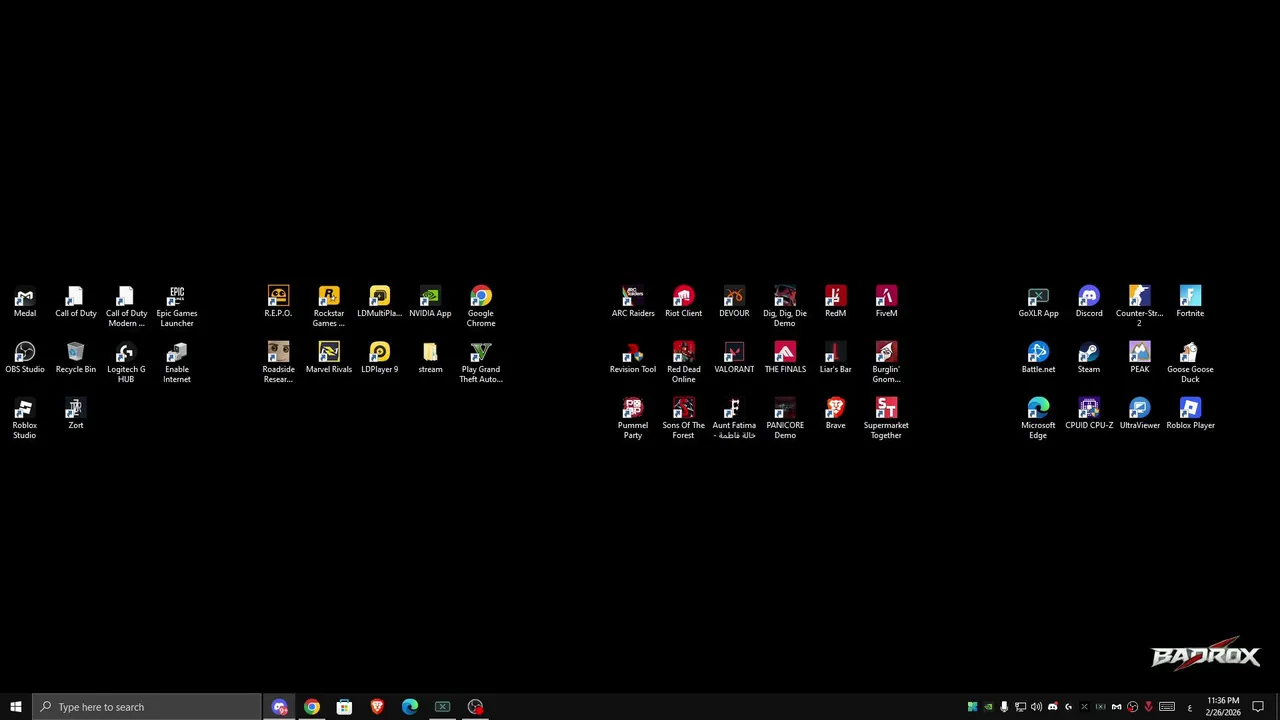
Task: Select the Red Dead Online shortcut
Action: click(x=684, y=363)
